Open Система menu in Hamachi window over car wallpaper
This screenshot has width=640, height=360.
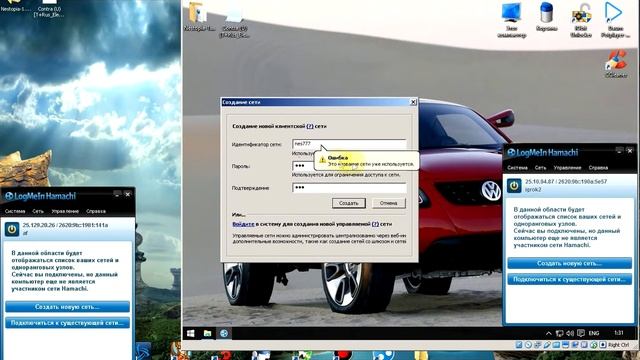[x=518, y=168]
